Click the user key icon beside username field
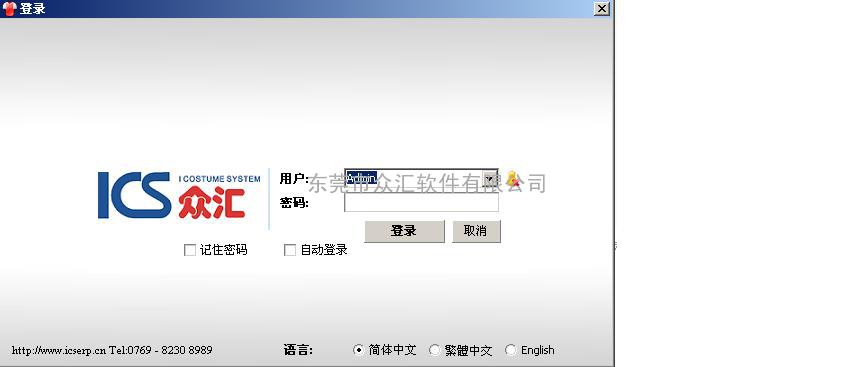The width and height of the screenshot is (853, 367). [x=512, y=179]
